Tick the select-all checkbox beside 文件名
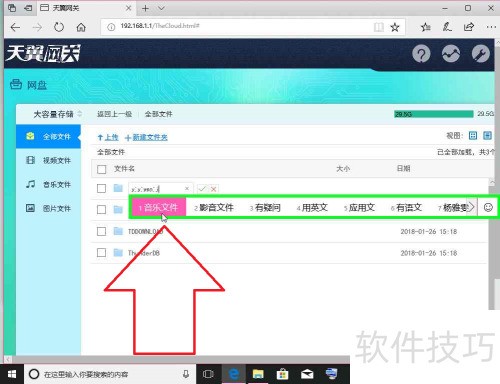 [x=101, y=169]
